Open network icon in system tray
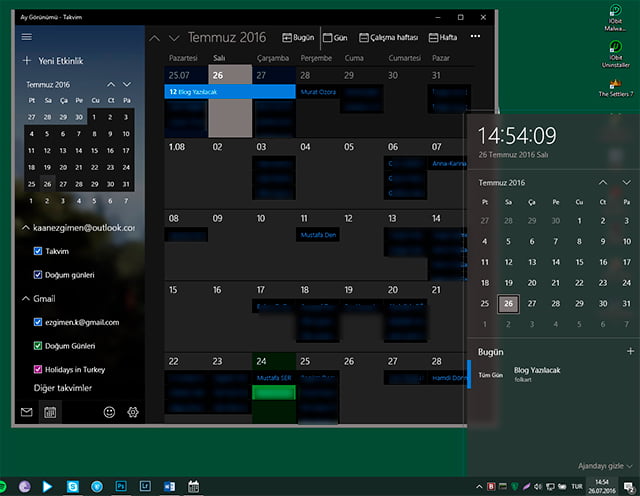Image resolution: width=640 pixels, height=496 pixels. coord(550,486)
